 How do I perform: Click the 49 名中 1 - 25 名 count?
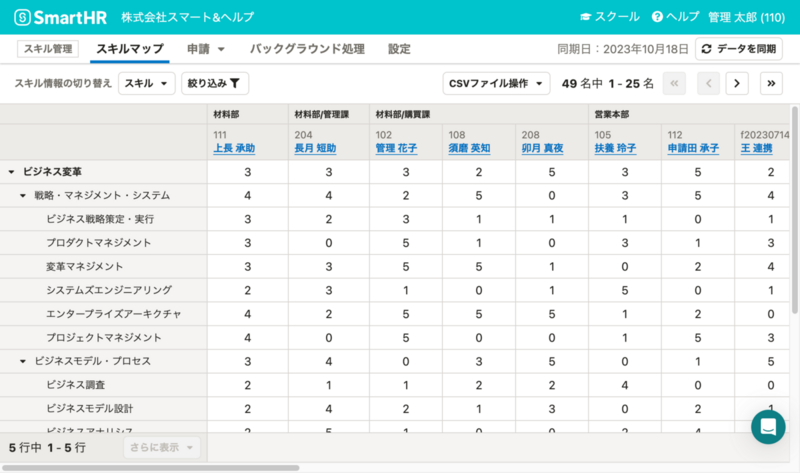tap(608, 84)
